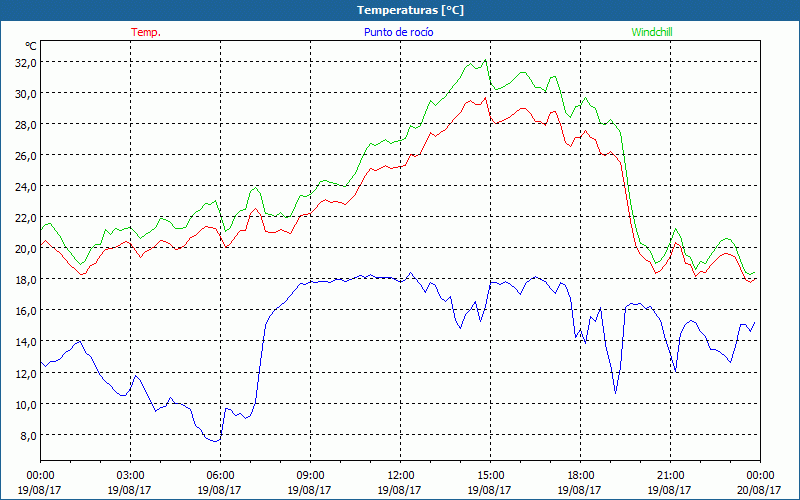The image size is (800, 500).
Task: Click the °C unit label on the axis
Action: point(31,46)
